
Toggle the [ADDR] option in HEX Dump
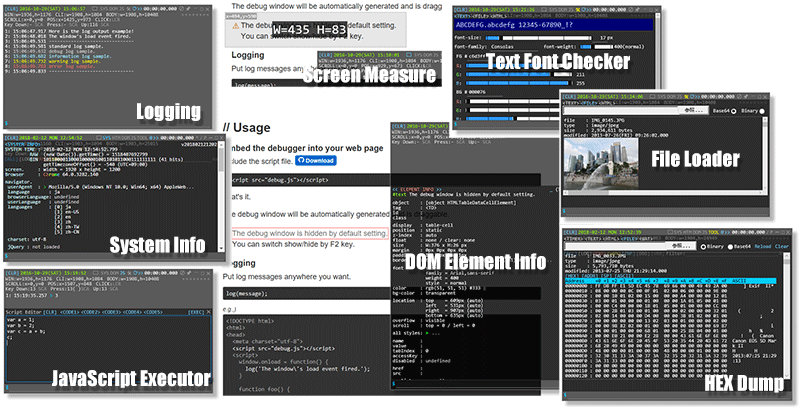tap(590, 276)
